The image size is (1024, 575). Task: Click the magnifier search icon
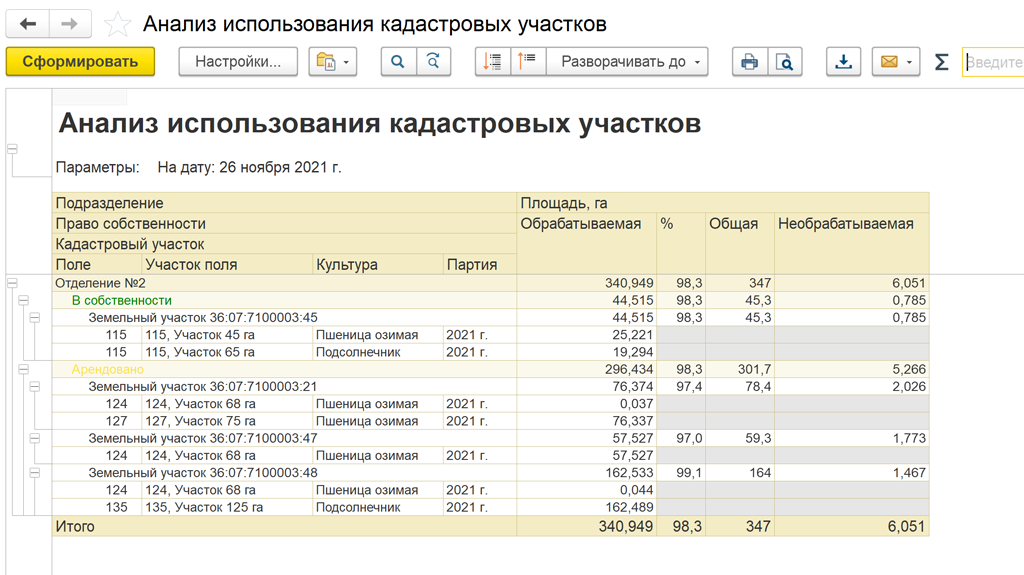tap(397, 62)
